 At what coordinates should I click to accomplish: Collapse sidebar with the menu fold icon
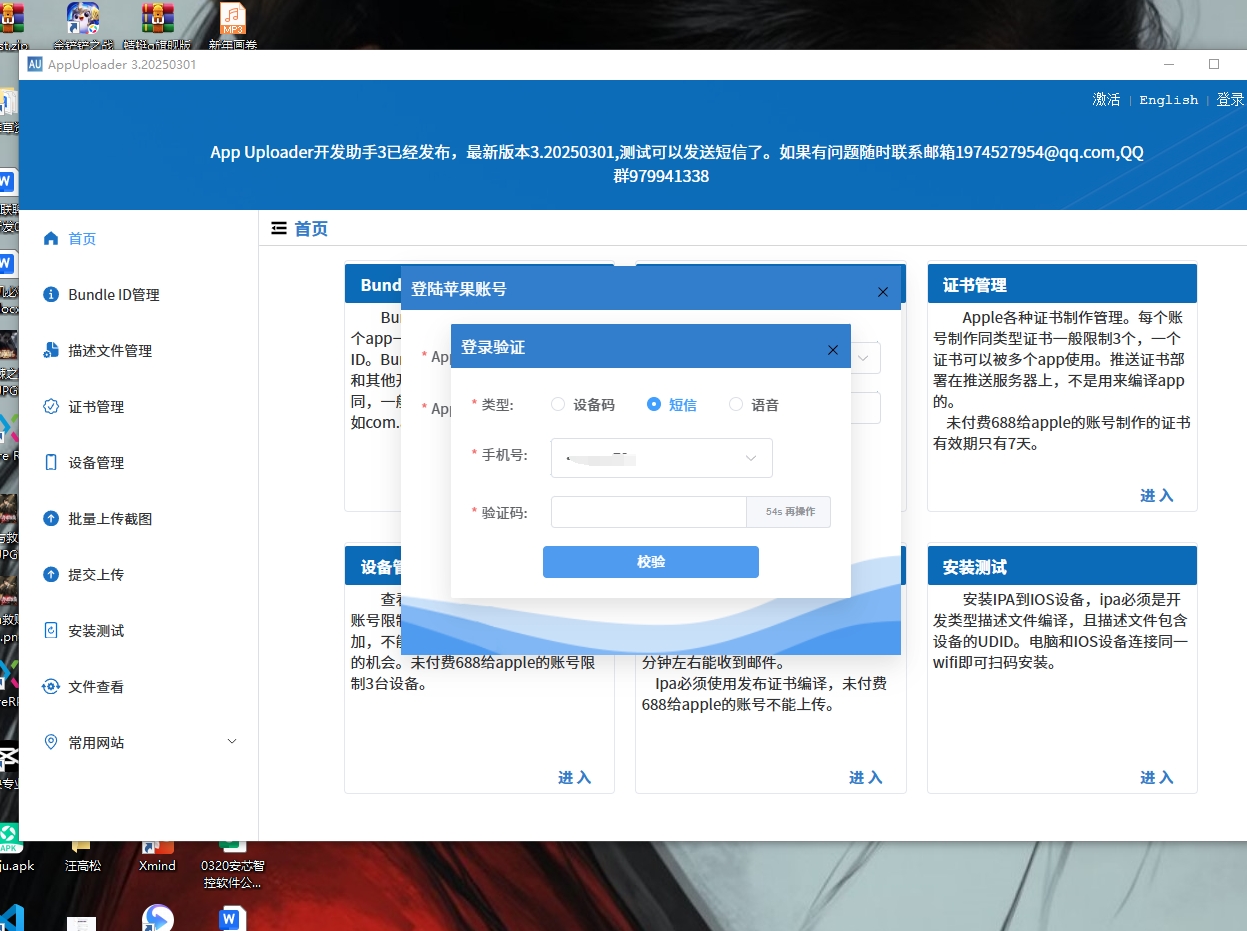pyautogui.click(x=279, y=229)
